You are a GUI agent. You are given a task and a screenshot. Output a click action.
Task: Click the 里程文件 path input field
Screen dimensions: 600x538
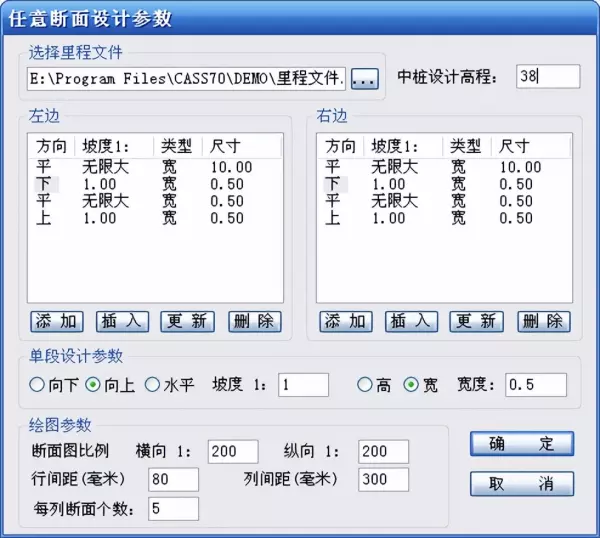[186, 79]
